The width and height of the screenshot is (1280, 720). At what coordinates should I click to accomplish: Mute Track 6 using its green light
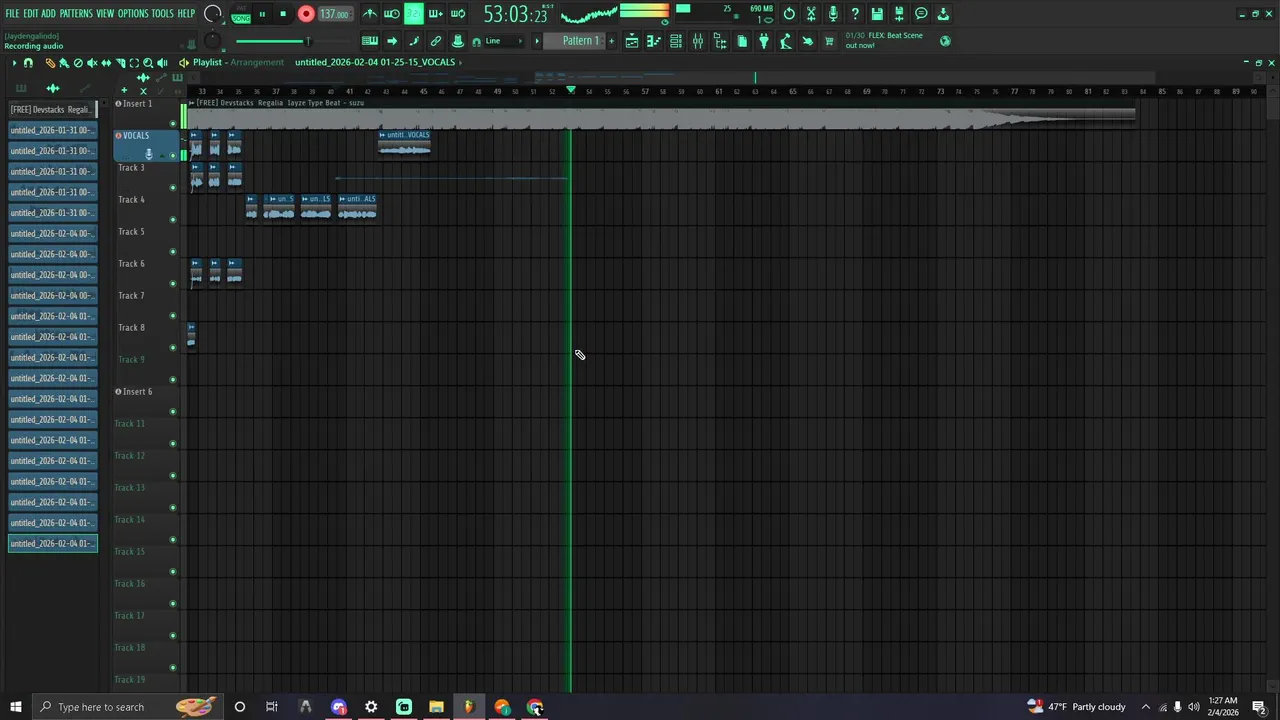(x=172, y=284)
